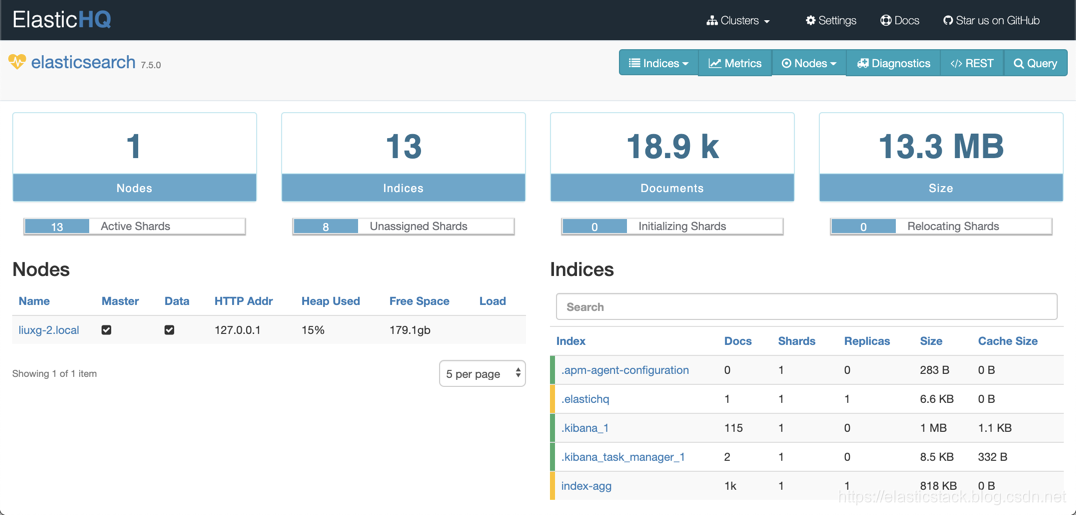This screenshot has width=1076, height=515.
Task: Click the elasticsearch cluster name
Action: click(x=83, y=62)
